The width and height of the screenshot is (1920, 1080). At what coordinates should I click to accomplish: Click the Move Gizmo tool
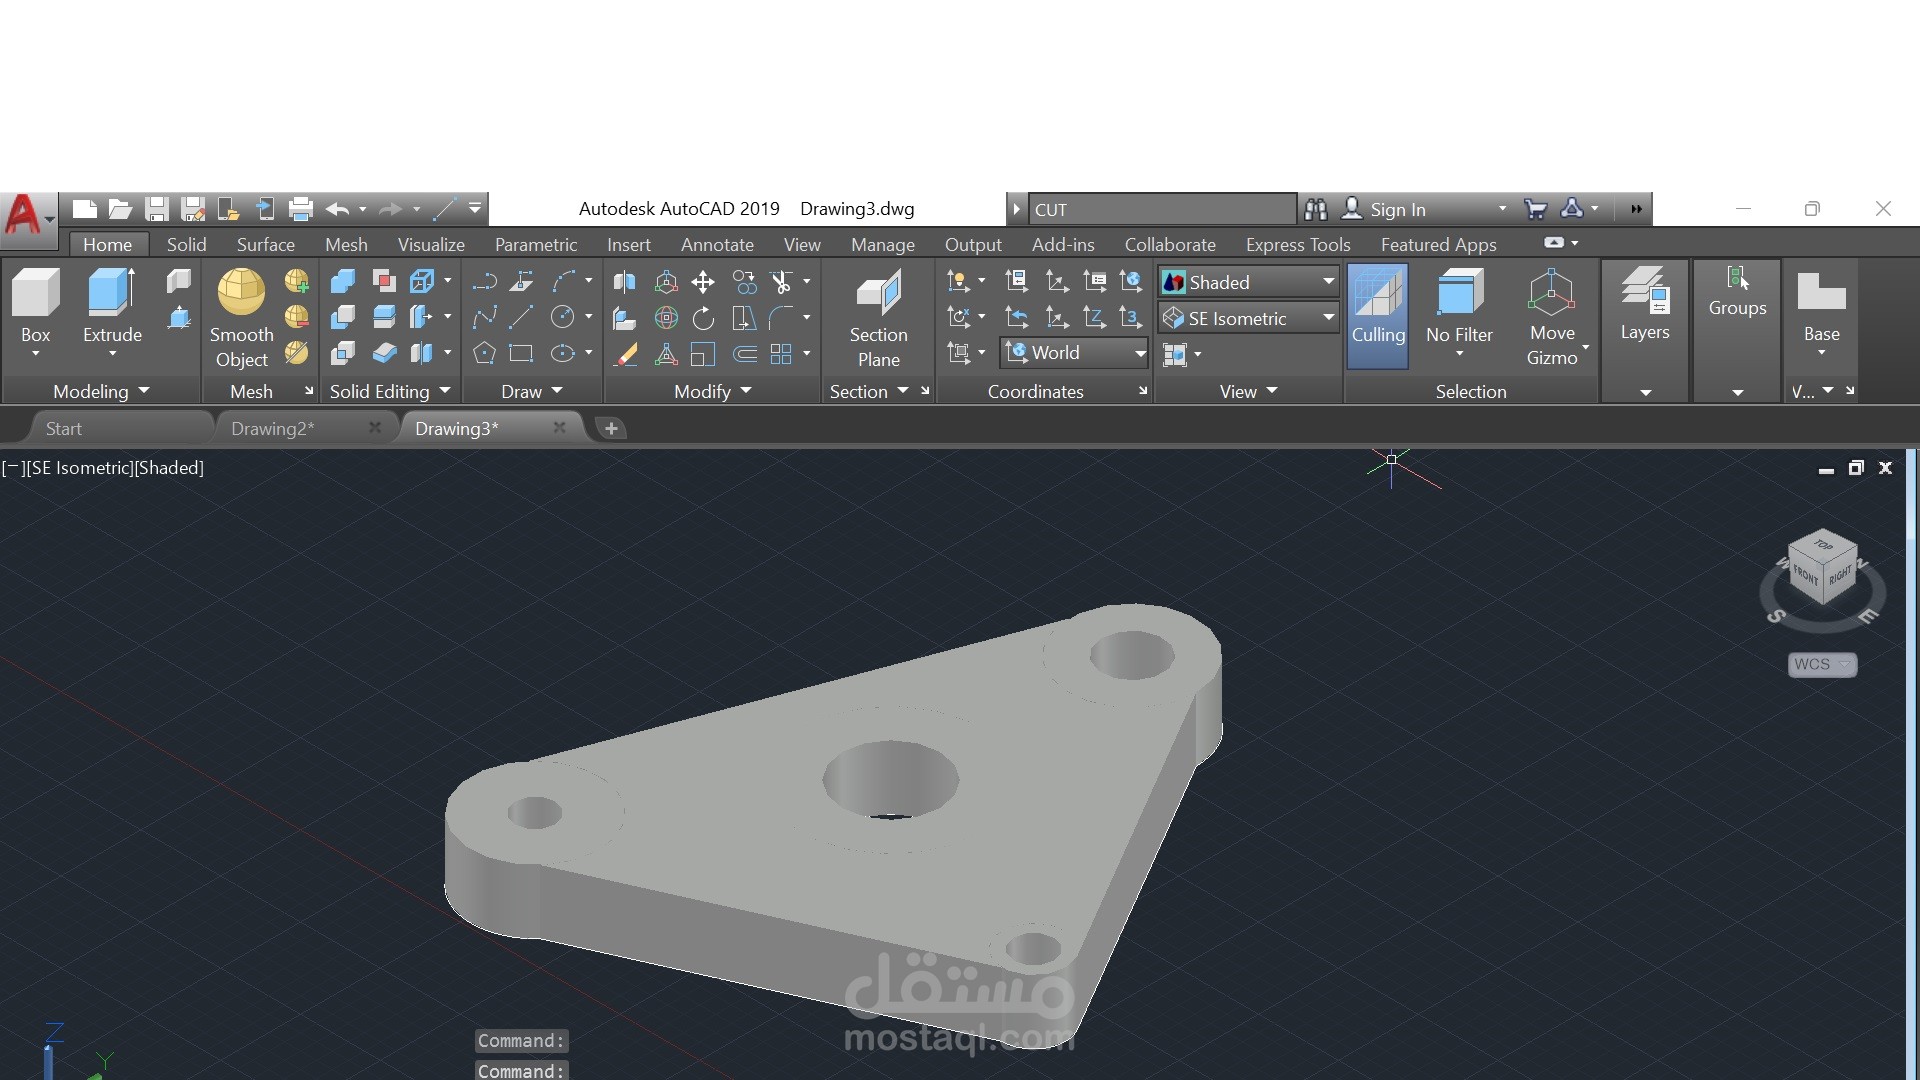click(1552, 316)
